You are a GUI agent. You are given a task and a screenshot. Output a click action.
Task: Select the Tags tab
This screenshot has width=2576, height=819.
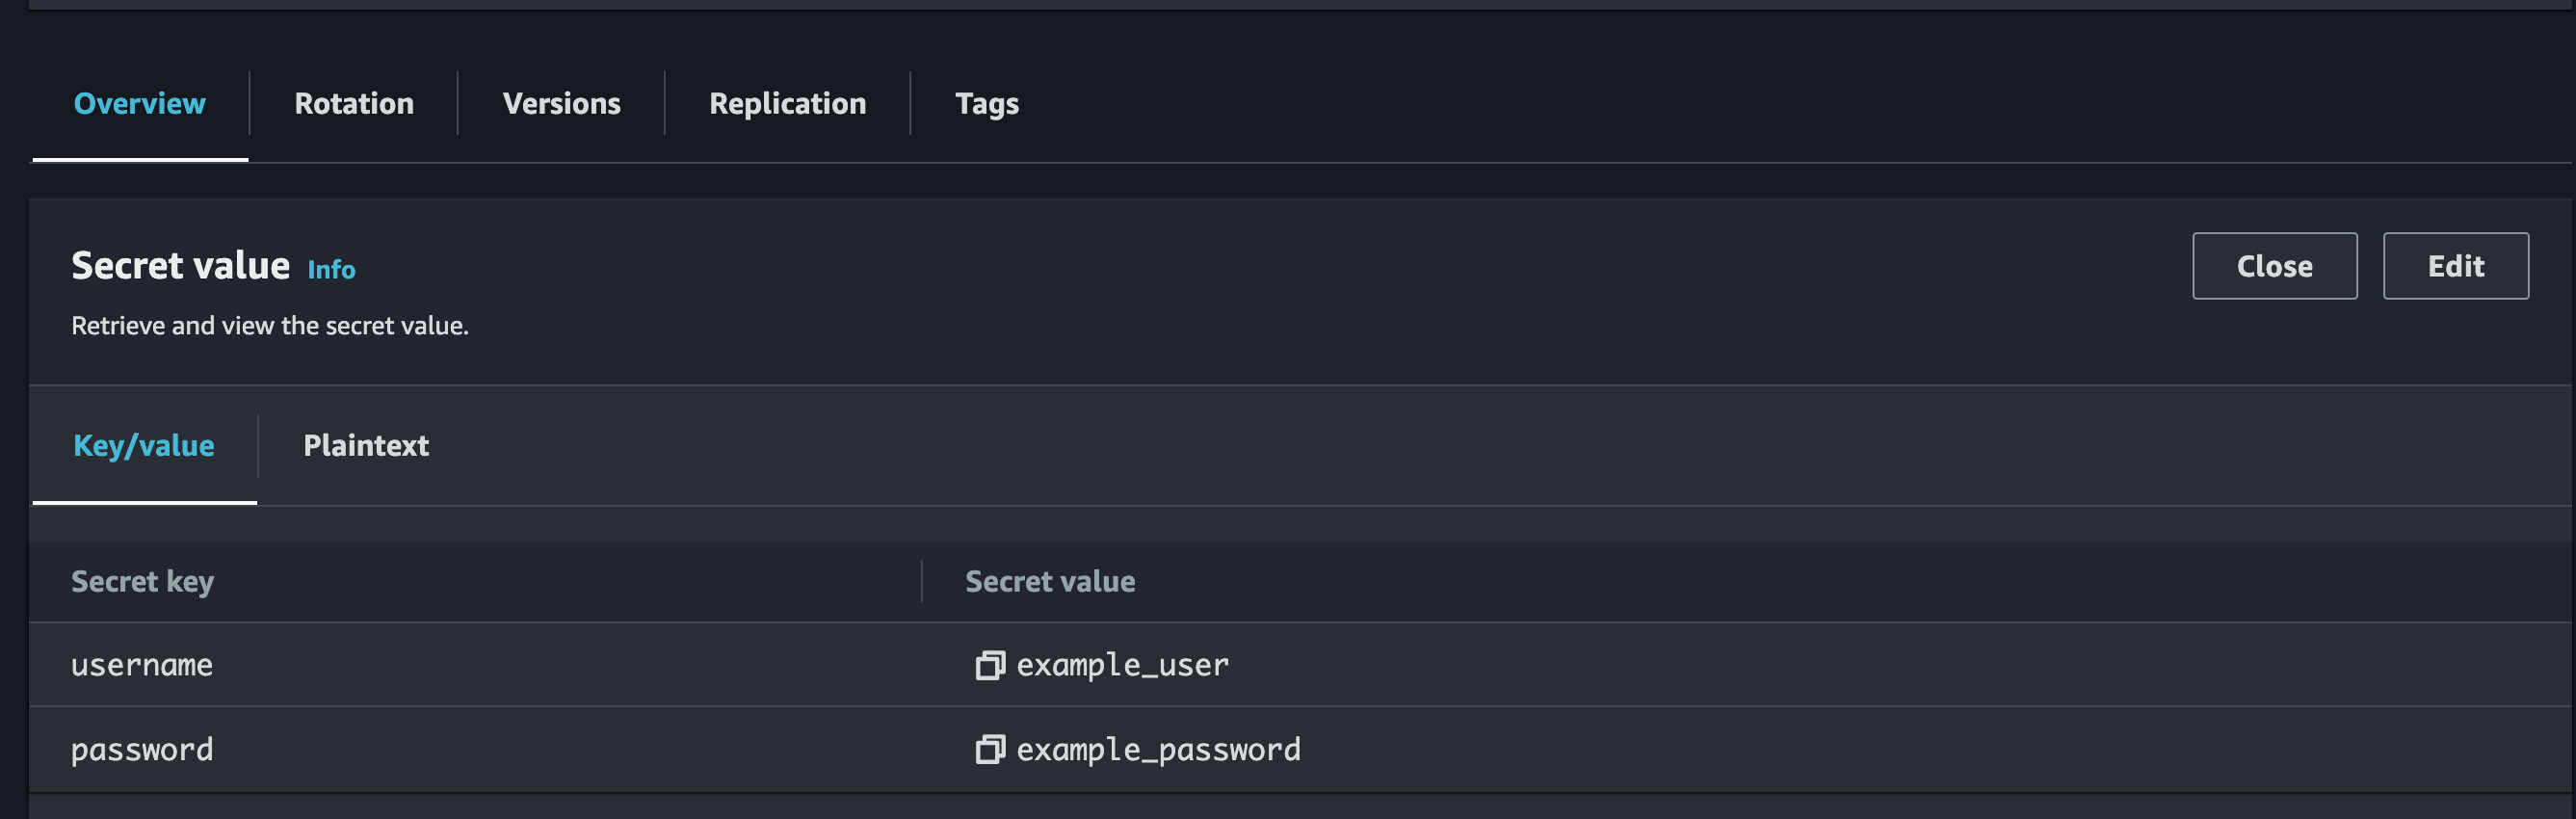pyautogui.click(x=986, y=103)
